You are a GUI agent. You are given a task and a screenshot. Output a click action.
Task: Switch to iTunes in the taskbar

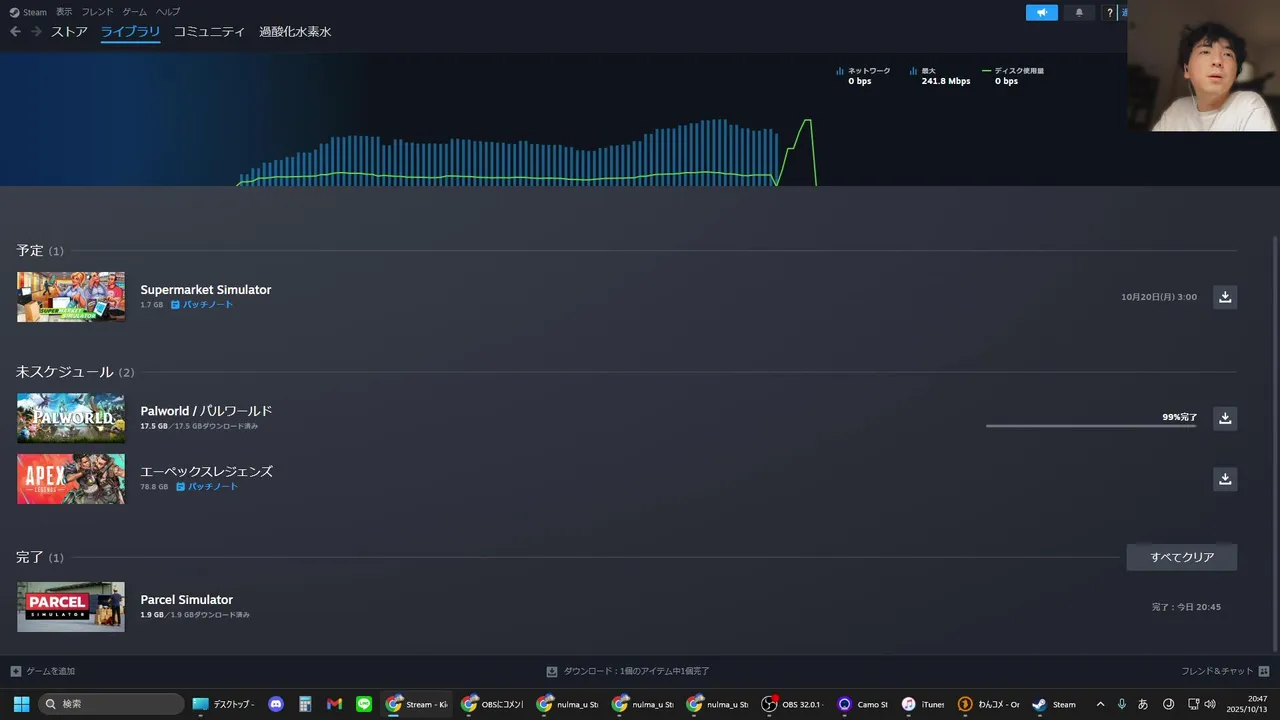923,704
